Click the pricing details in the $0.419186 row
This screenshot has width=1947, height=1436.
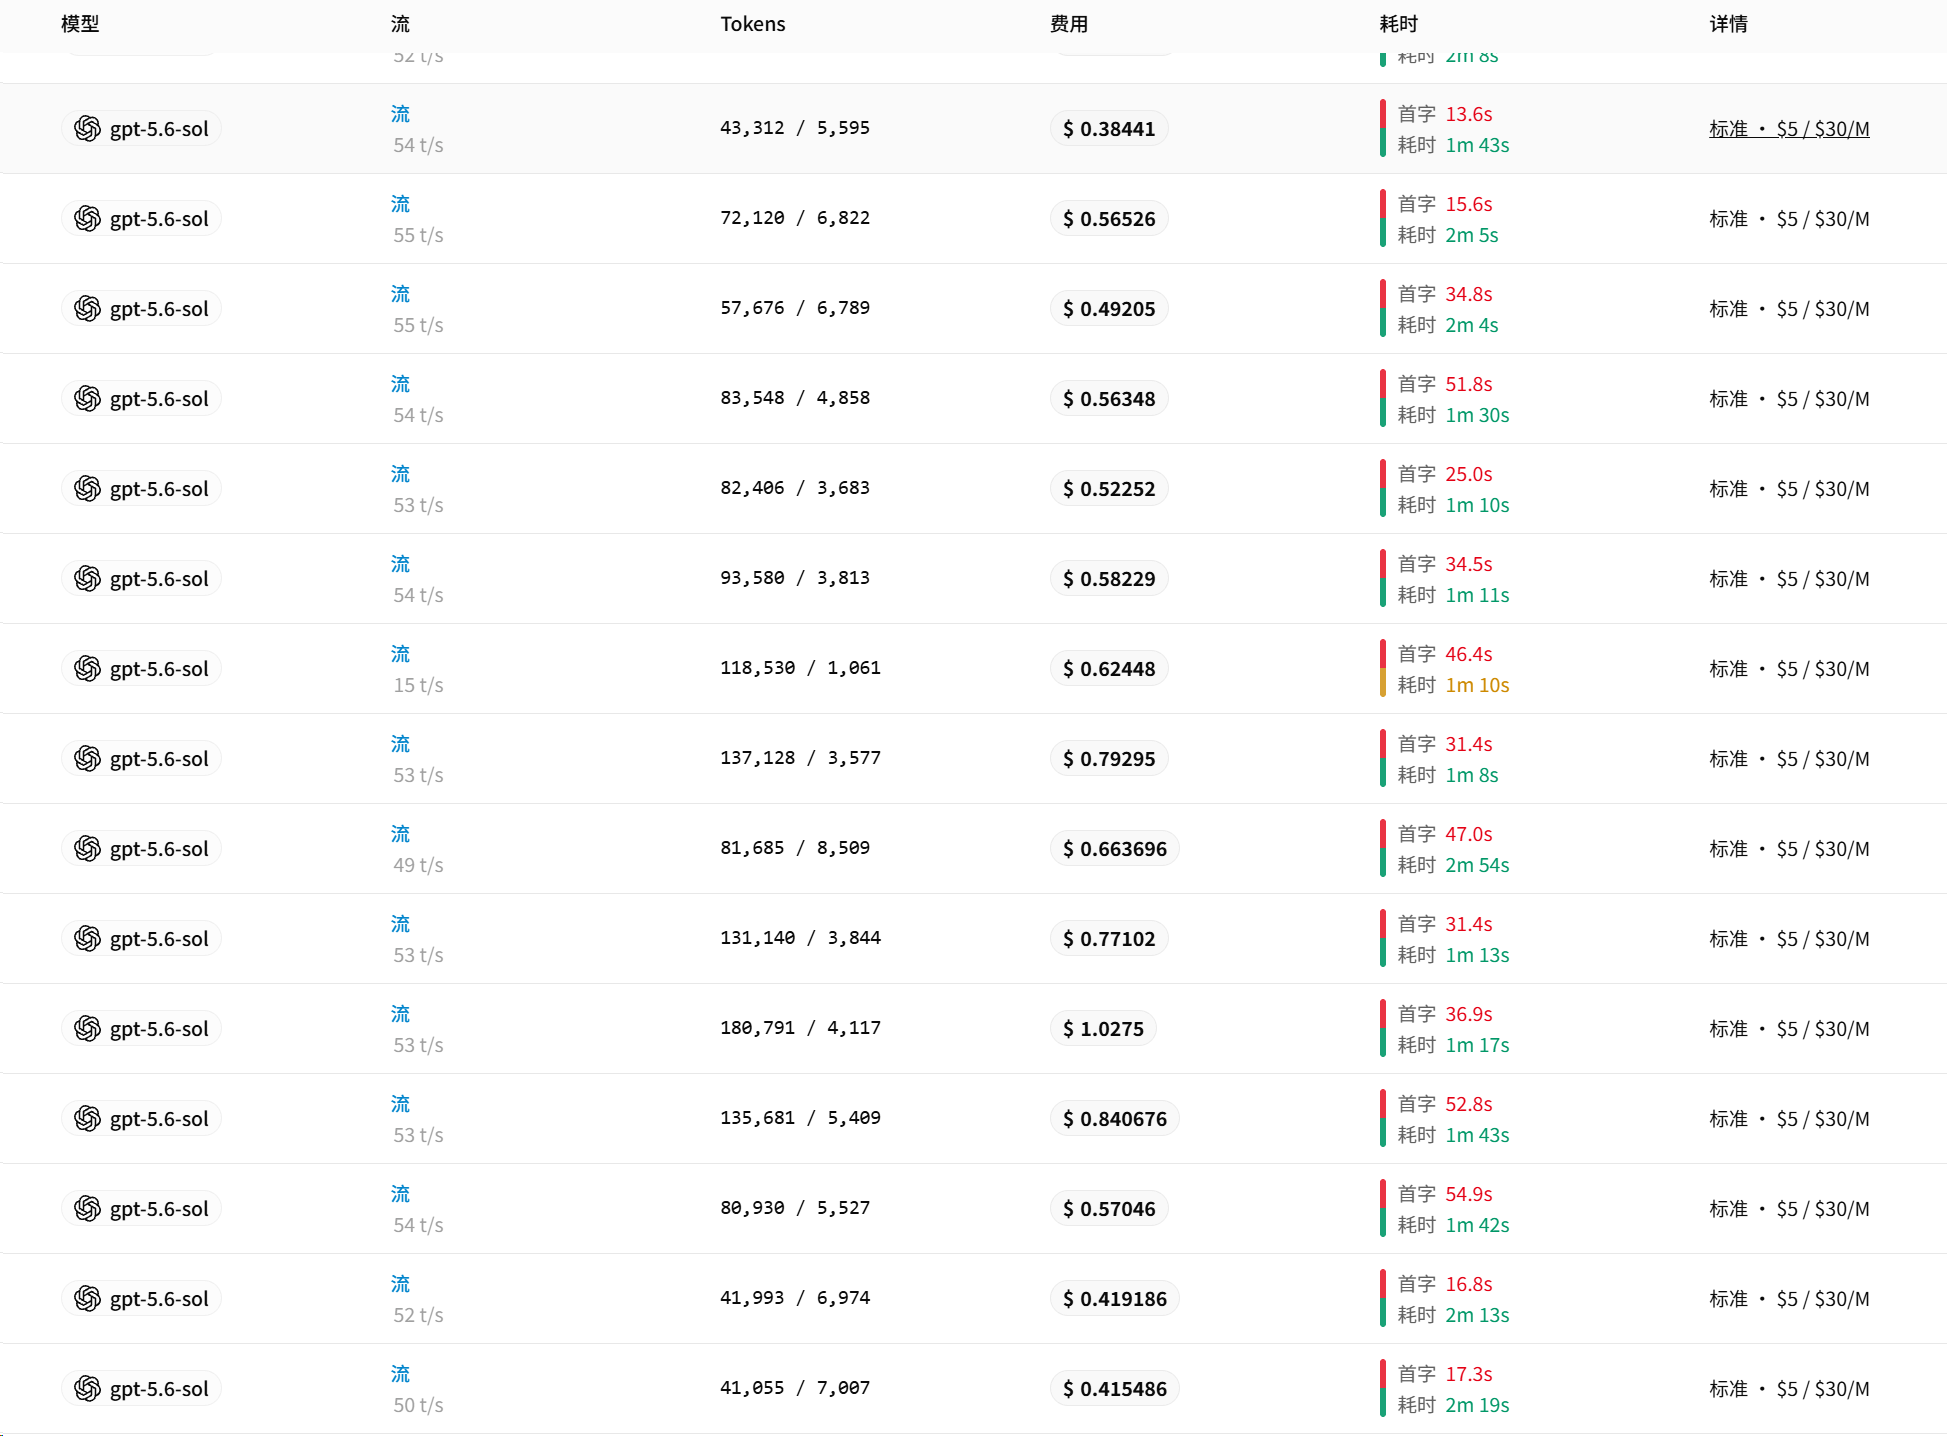tap(1789, 1299)
